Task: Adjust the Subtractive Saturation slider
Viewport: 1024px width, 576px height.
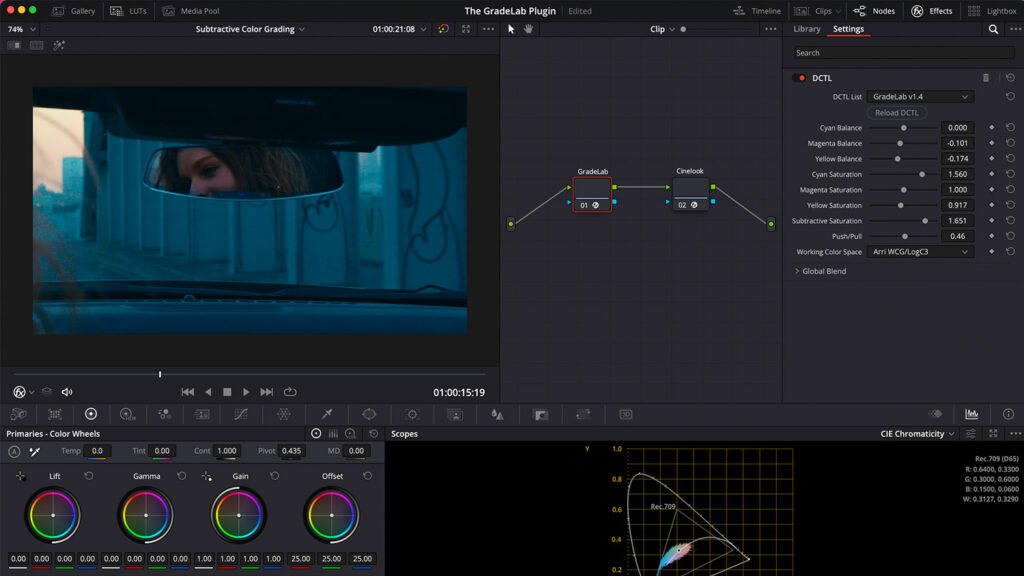Action: pos(924,221)
